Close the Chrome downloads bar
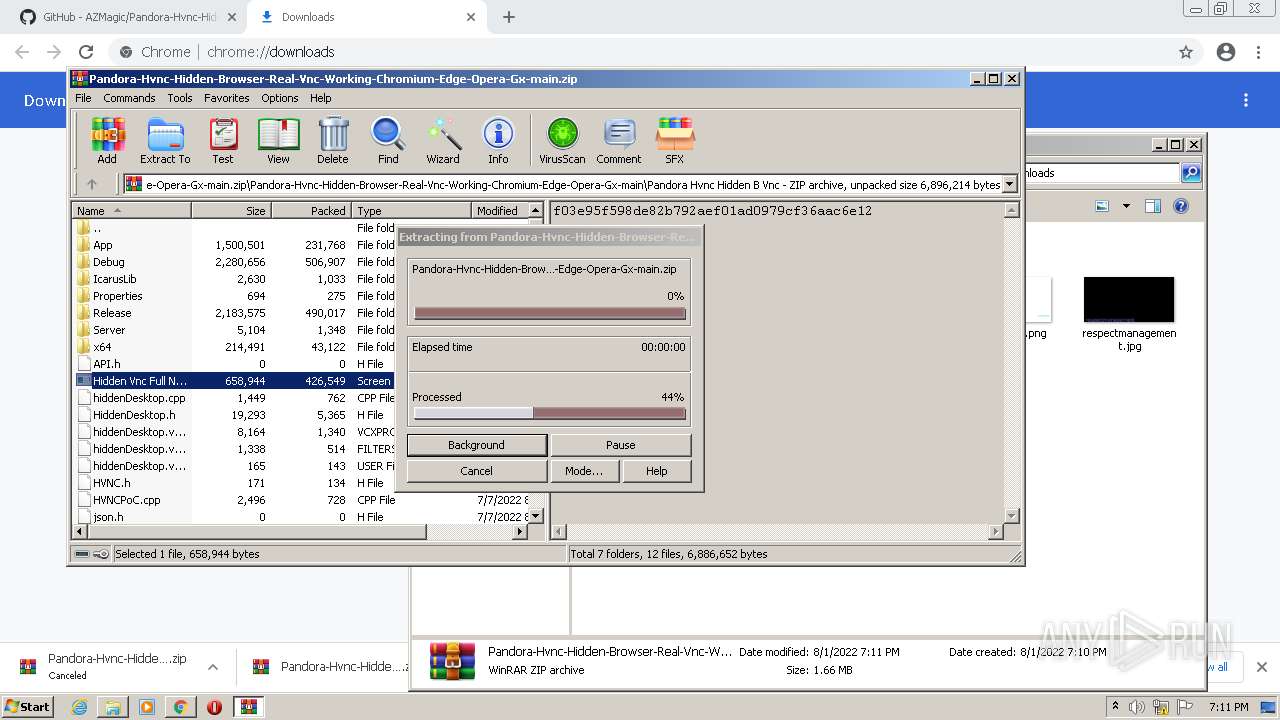 (x=1262, y=667)
